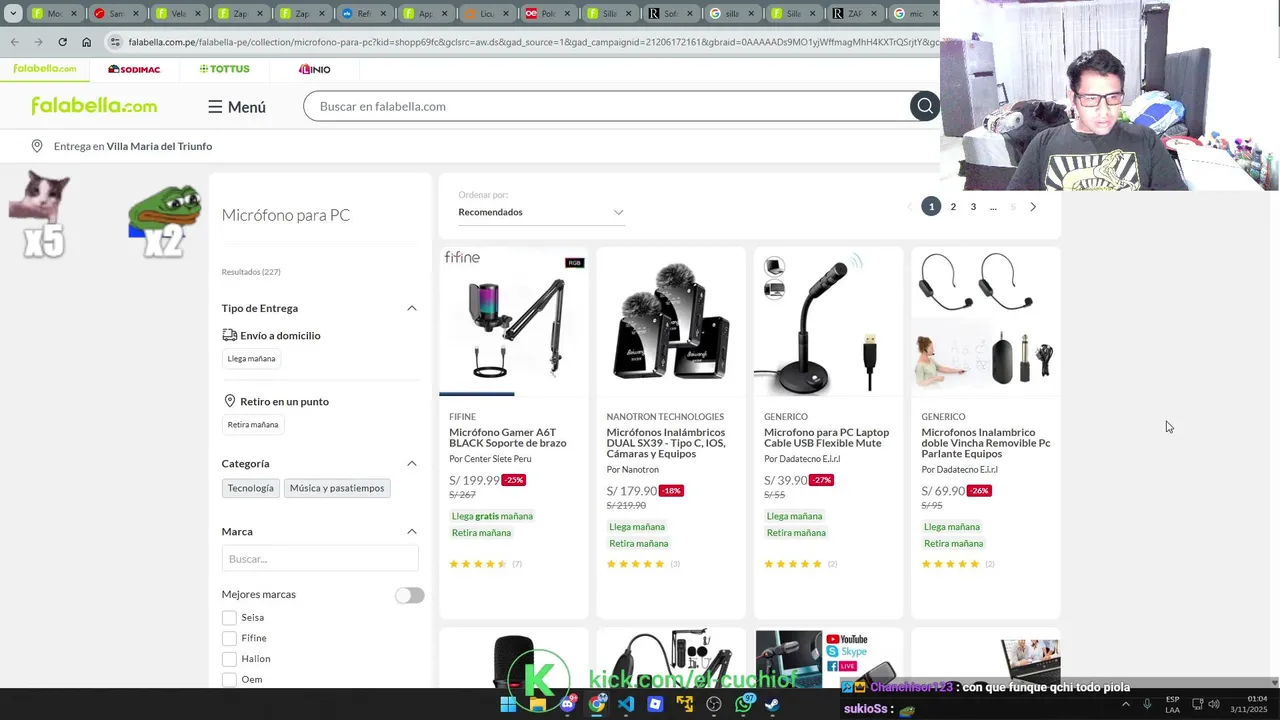1280x720 pixels.
Task: Go to falabella.com home logo
Action: point(94,106)
